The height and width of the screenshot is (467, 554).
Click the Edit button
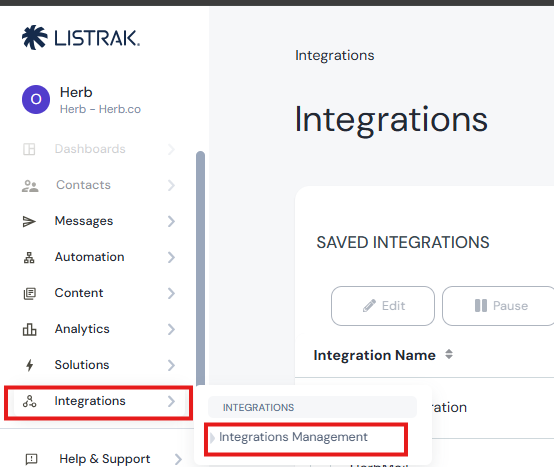(383, 306)
